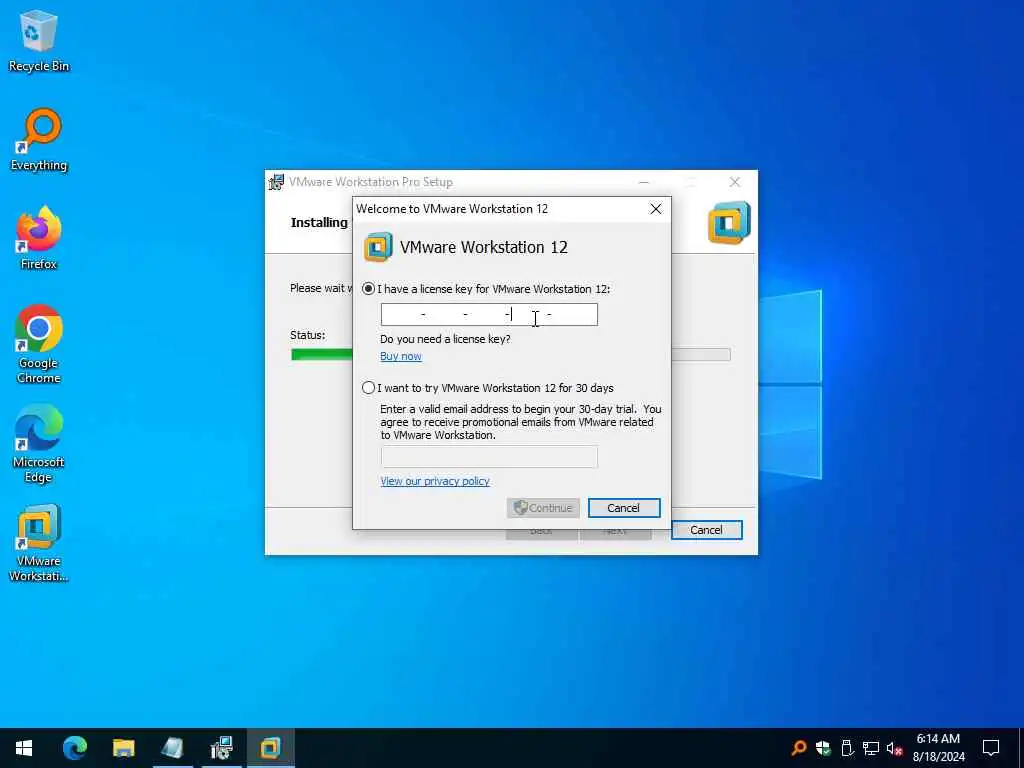Select the 30-day trial radio option
Screen dimensions: 1024x768
pyautogui.click(x=368, y=388)
